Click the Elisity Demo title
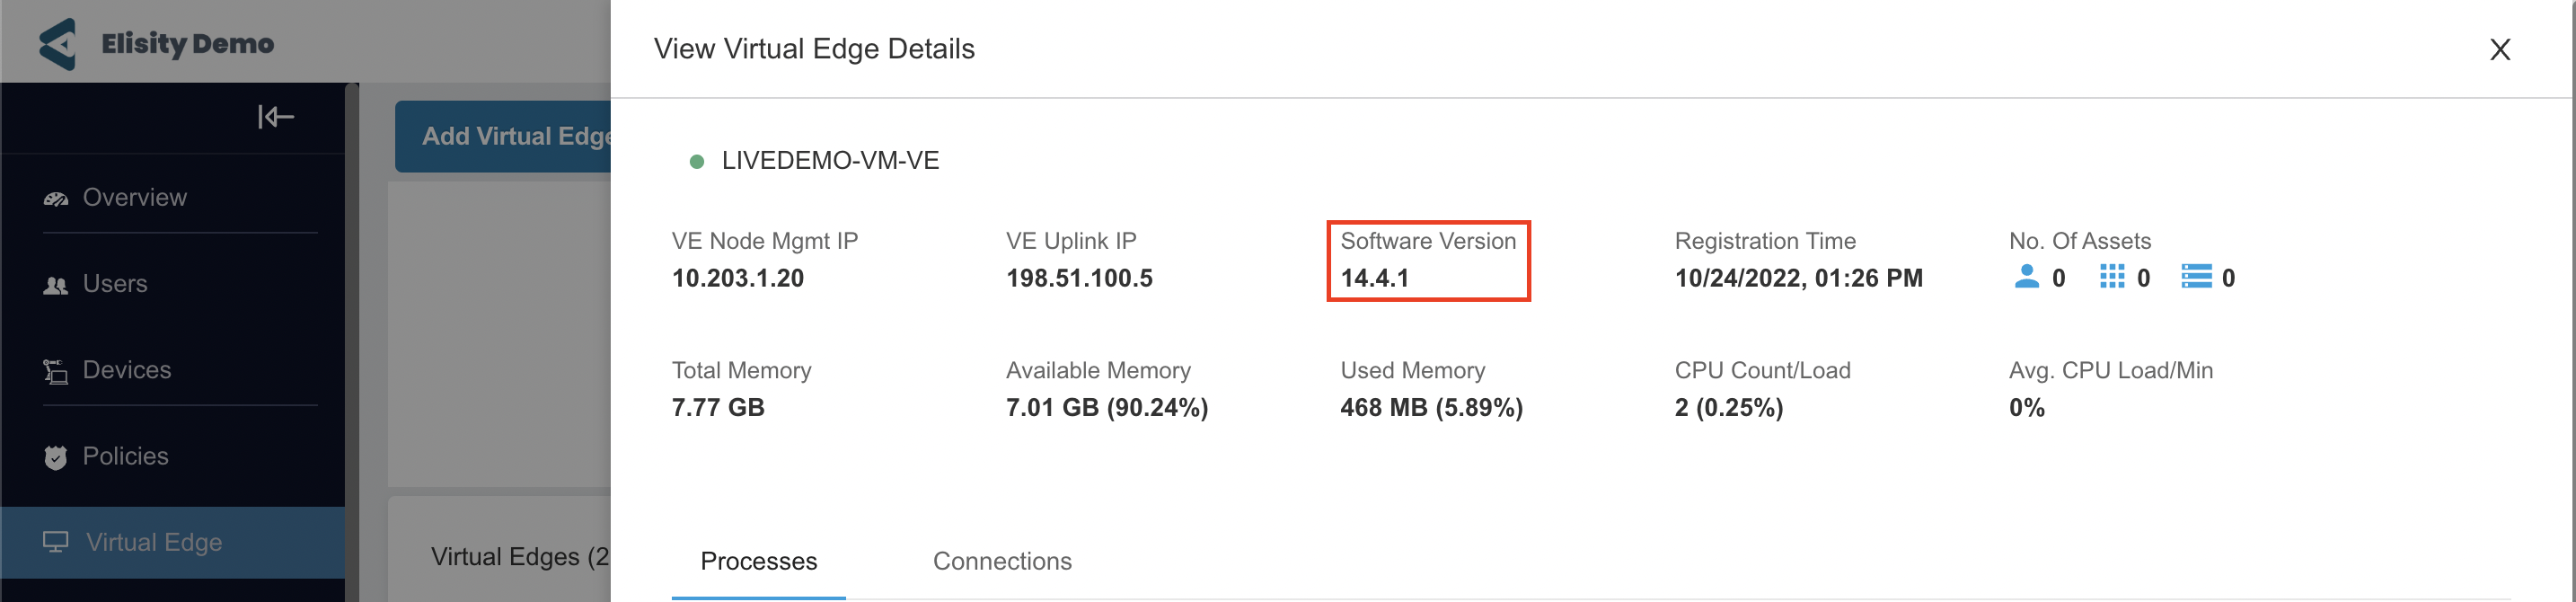Image resolution: width=2576 pixels, height=602 pixels. pyautogui.click(x=187, y=44)
